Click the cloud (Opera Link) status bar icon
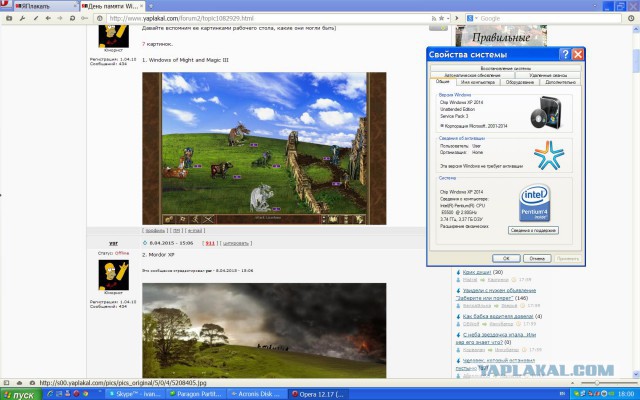The height and width of the screenshot is (400, 640). point(19,383)
